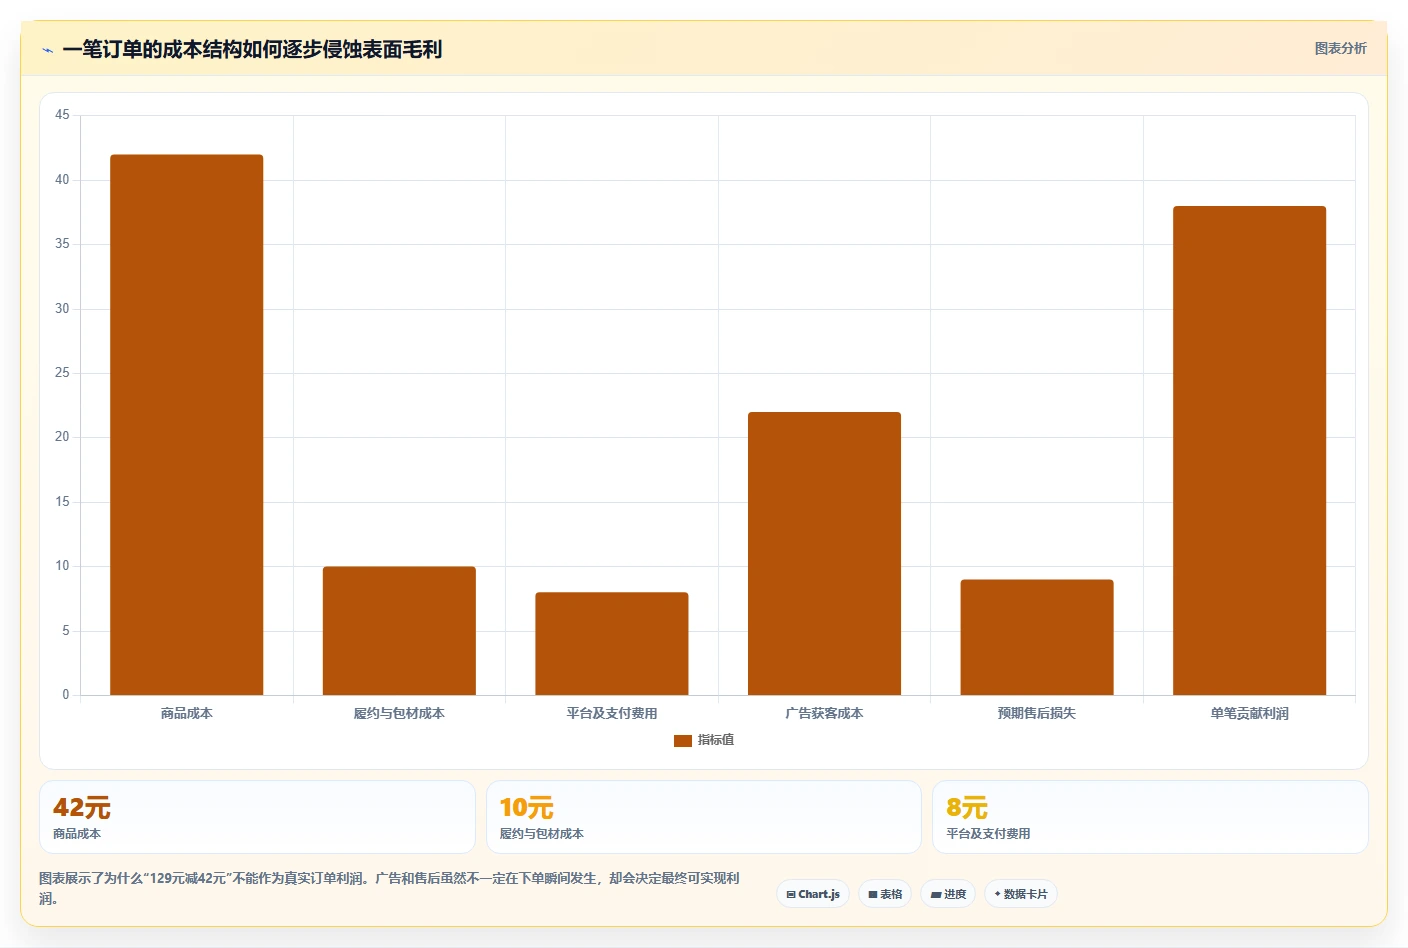The image size is (1408, 948).
Task: Click the y-axis value 20
Action: [x=62, y=437]
